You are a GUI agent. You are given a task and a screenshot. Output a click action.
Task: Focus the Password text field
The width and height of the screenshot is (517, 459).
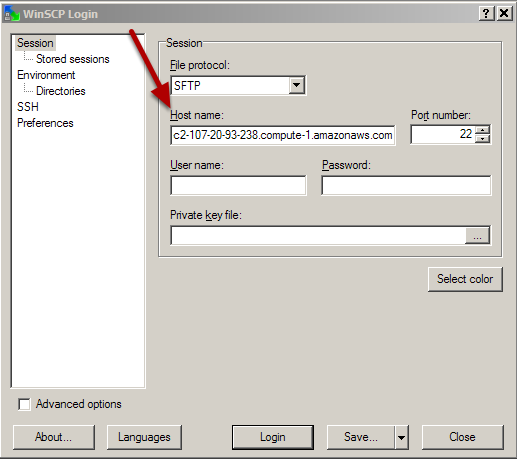(406, 185)
